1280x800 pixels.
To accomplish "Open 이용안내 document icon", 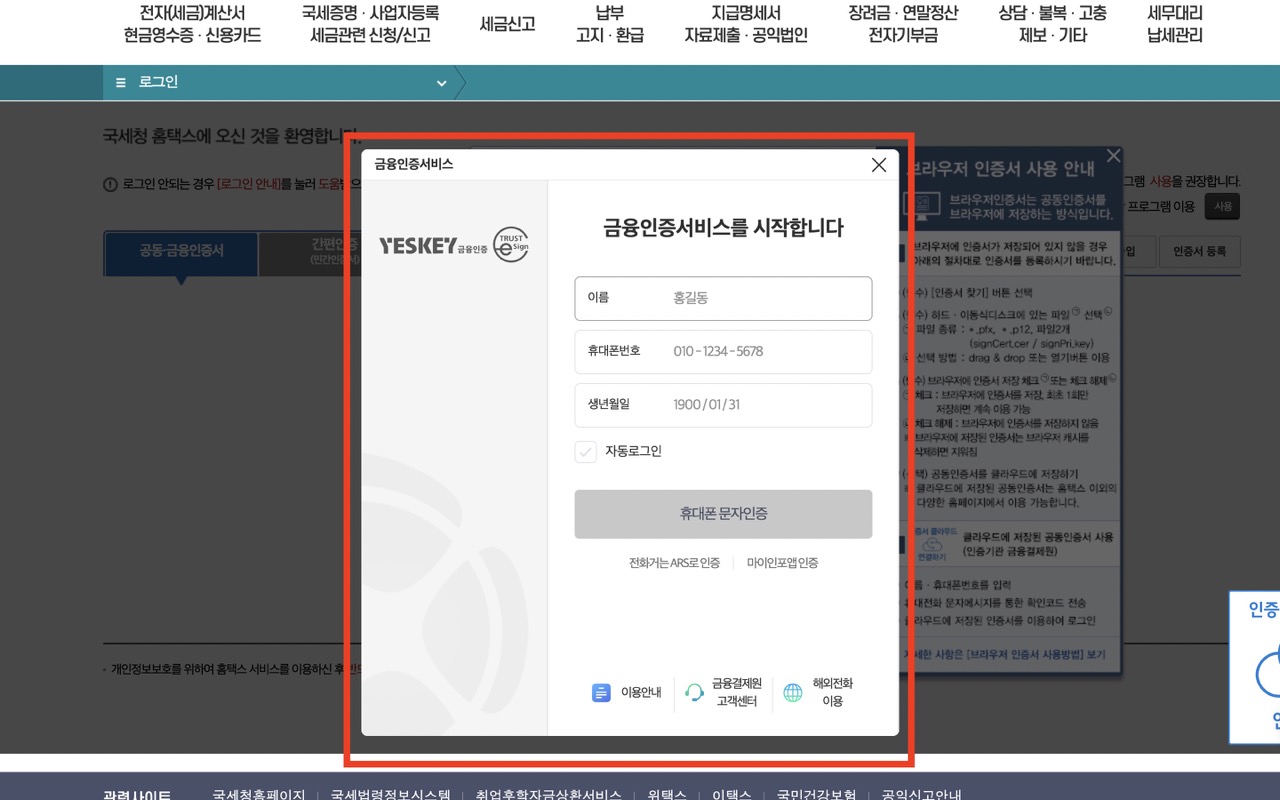I will tap(601, 692).
